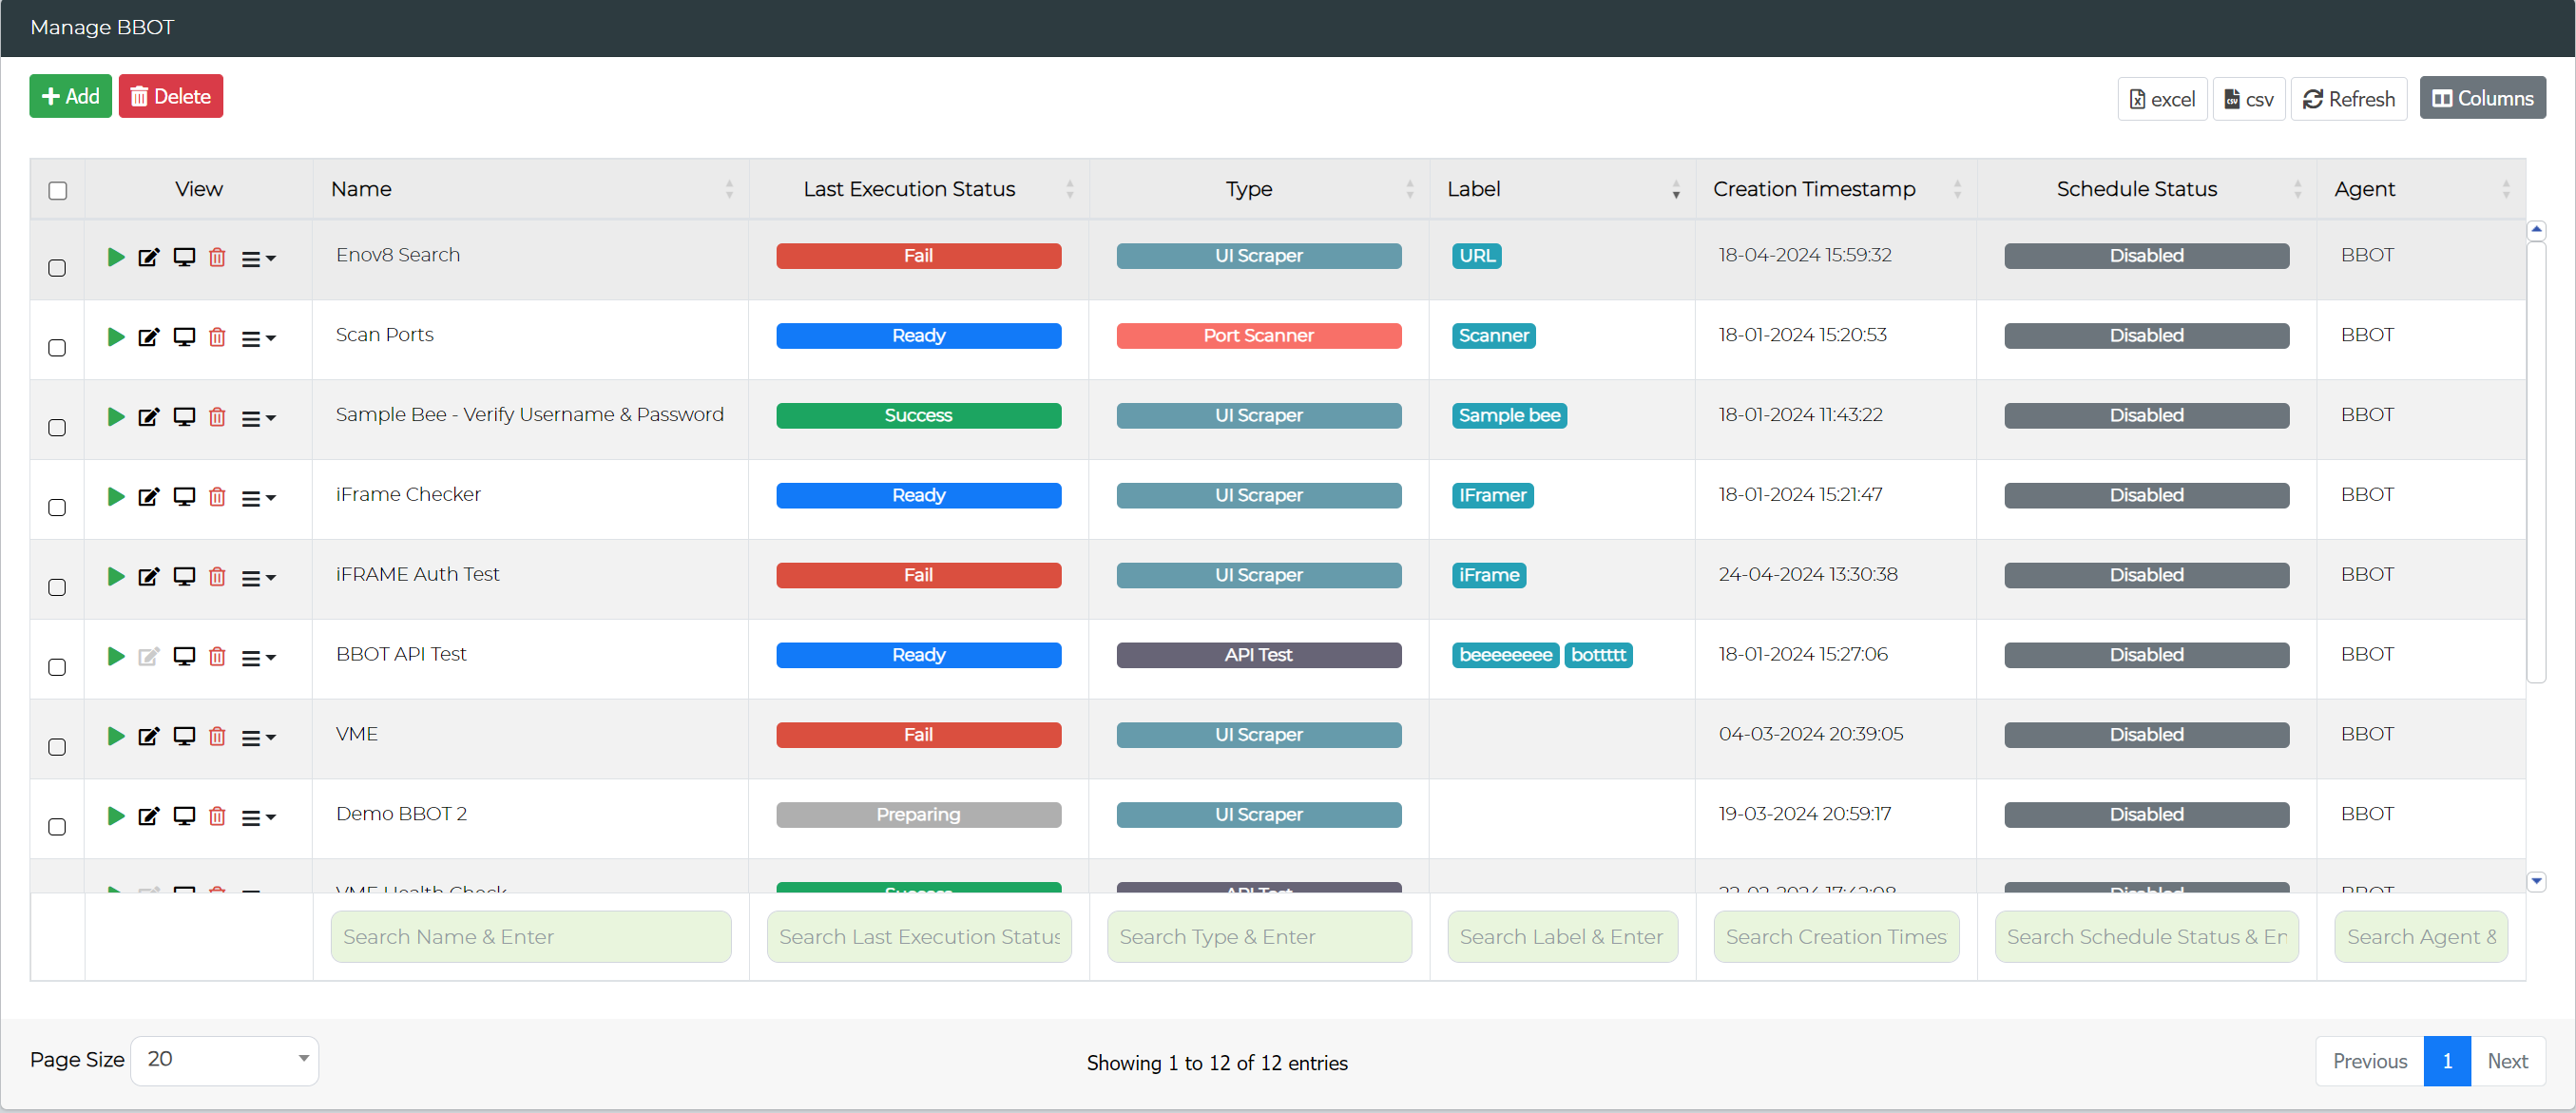2576x1113 pixels.
Task: Export table to excel
Action: pyautogui.click(x=2162, y=99)
